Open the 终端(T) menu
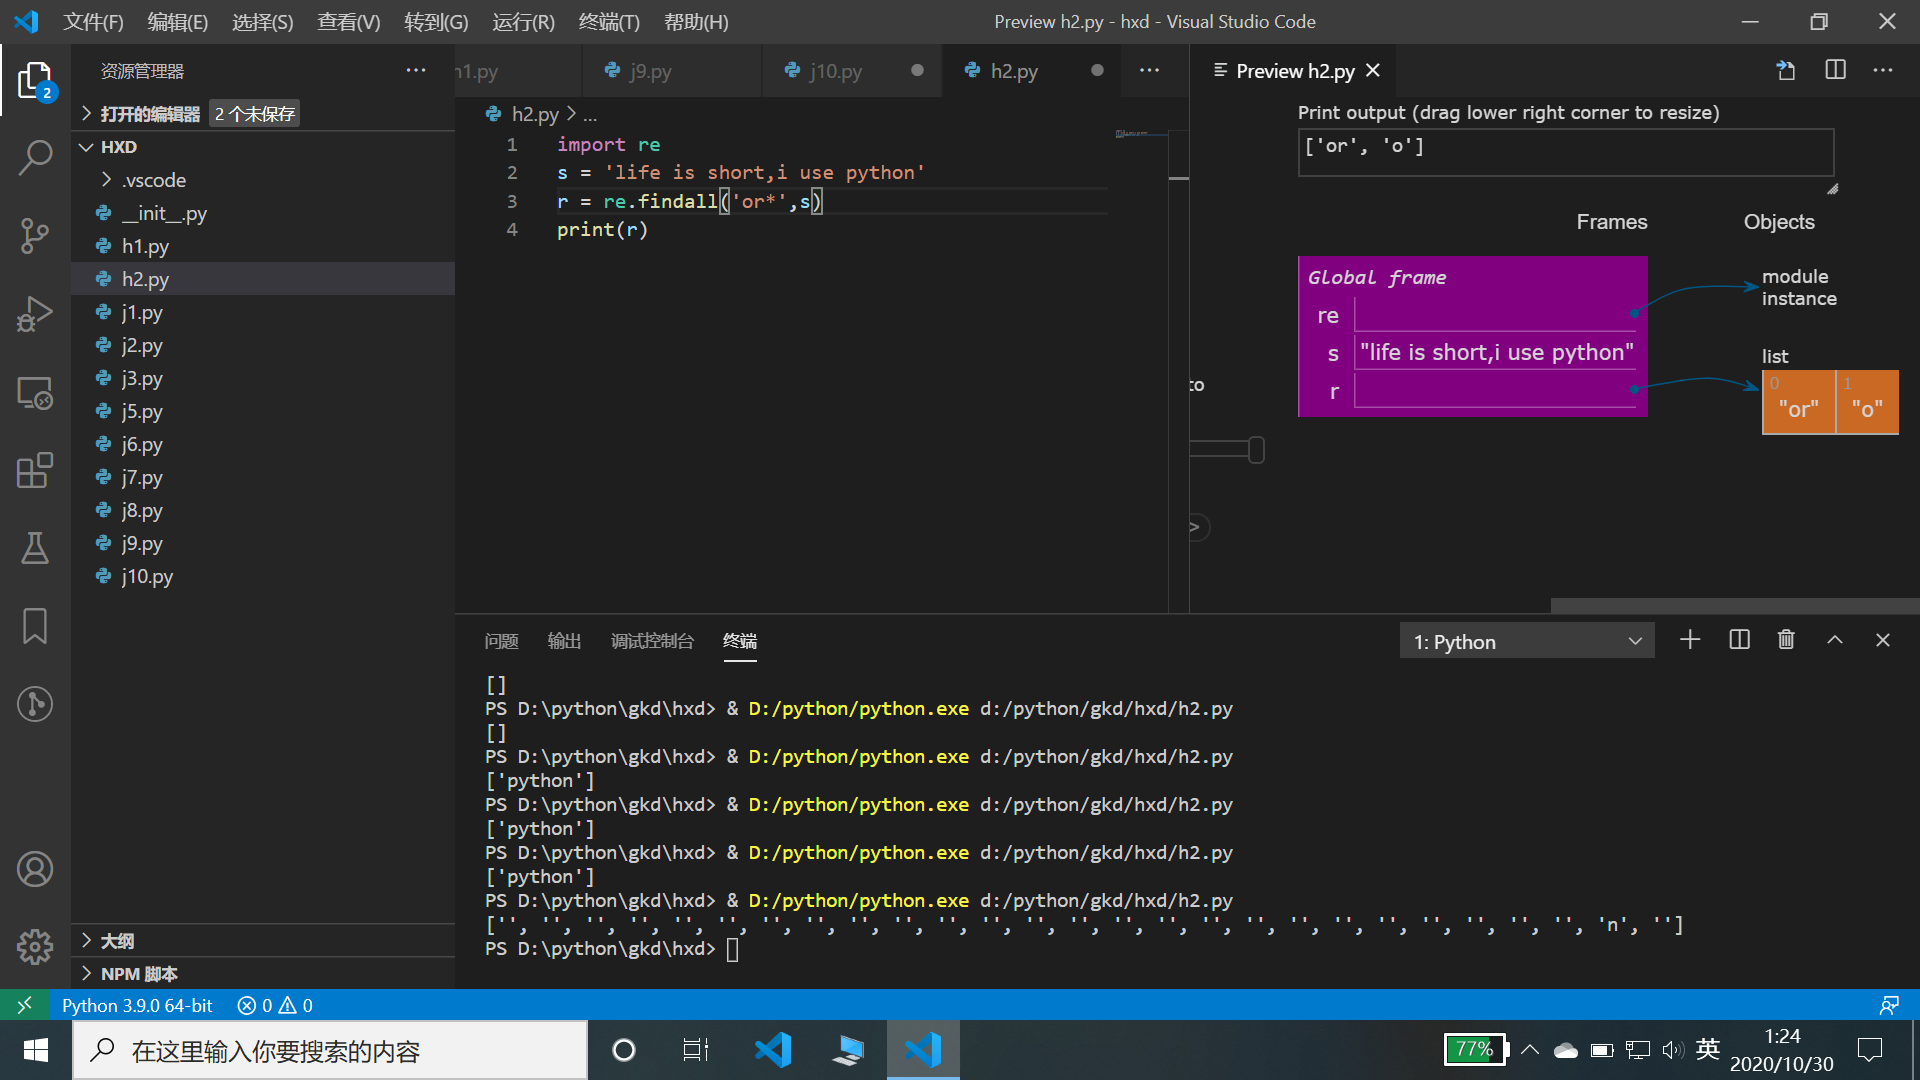Screen dimensions: 1920x1080 click(609, 22)
